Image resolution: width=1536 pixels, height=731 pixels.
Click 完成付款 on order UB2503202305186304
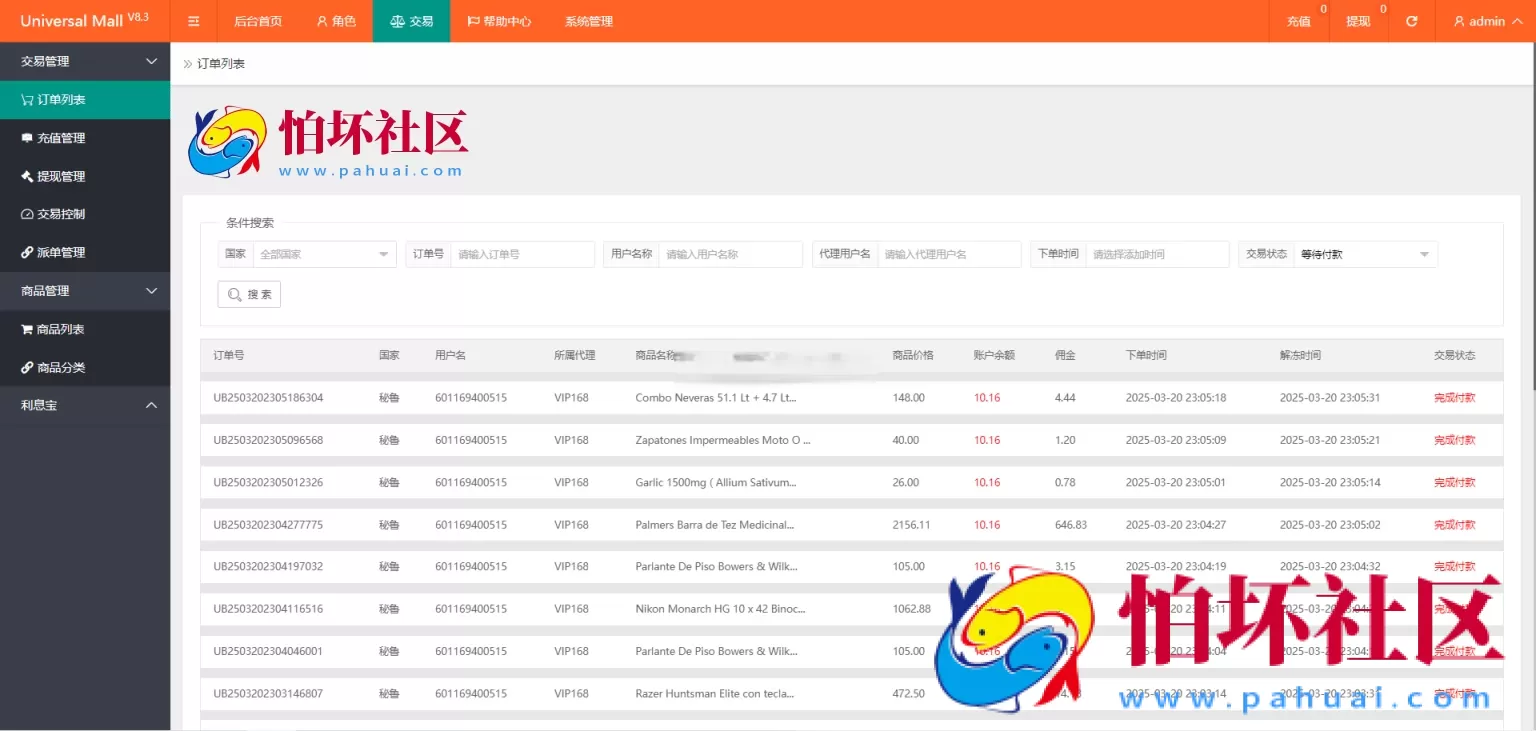[1454, 397]
